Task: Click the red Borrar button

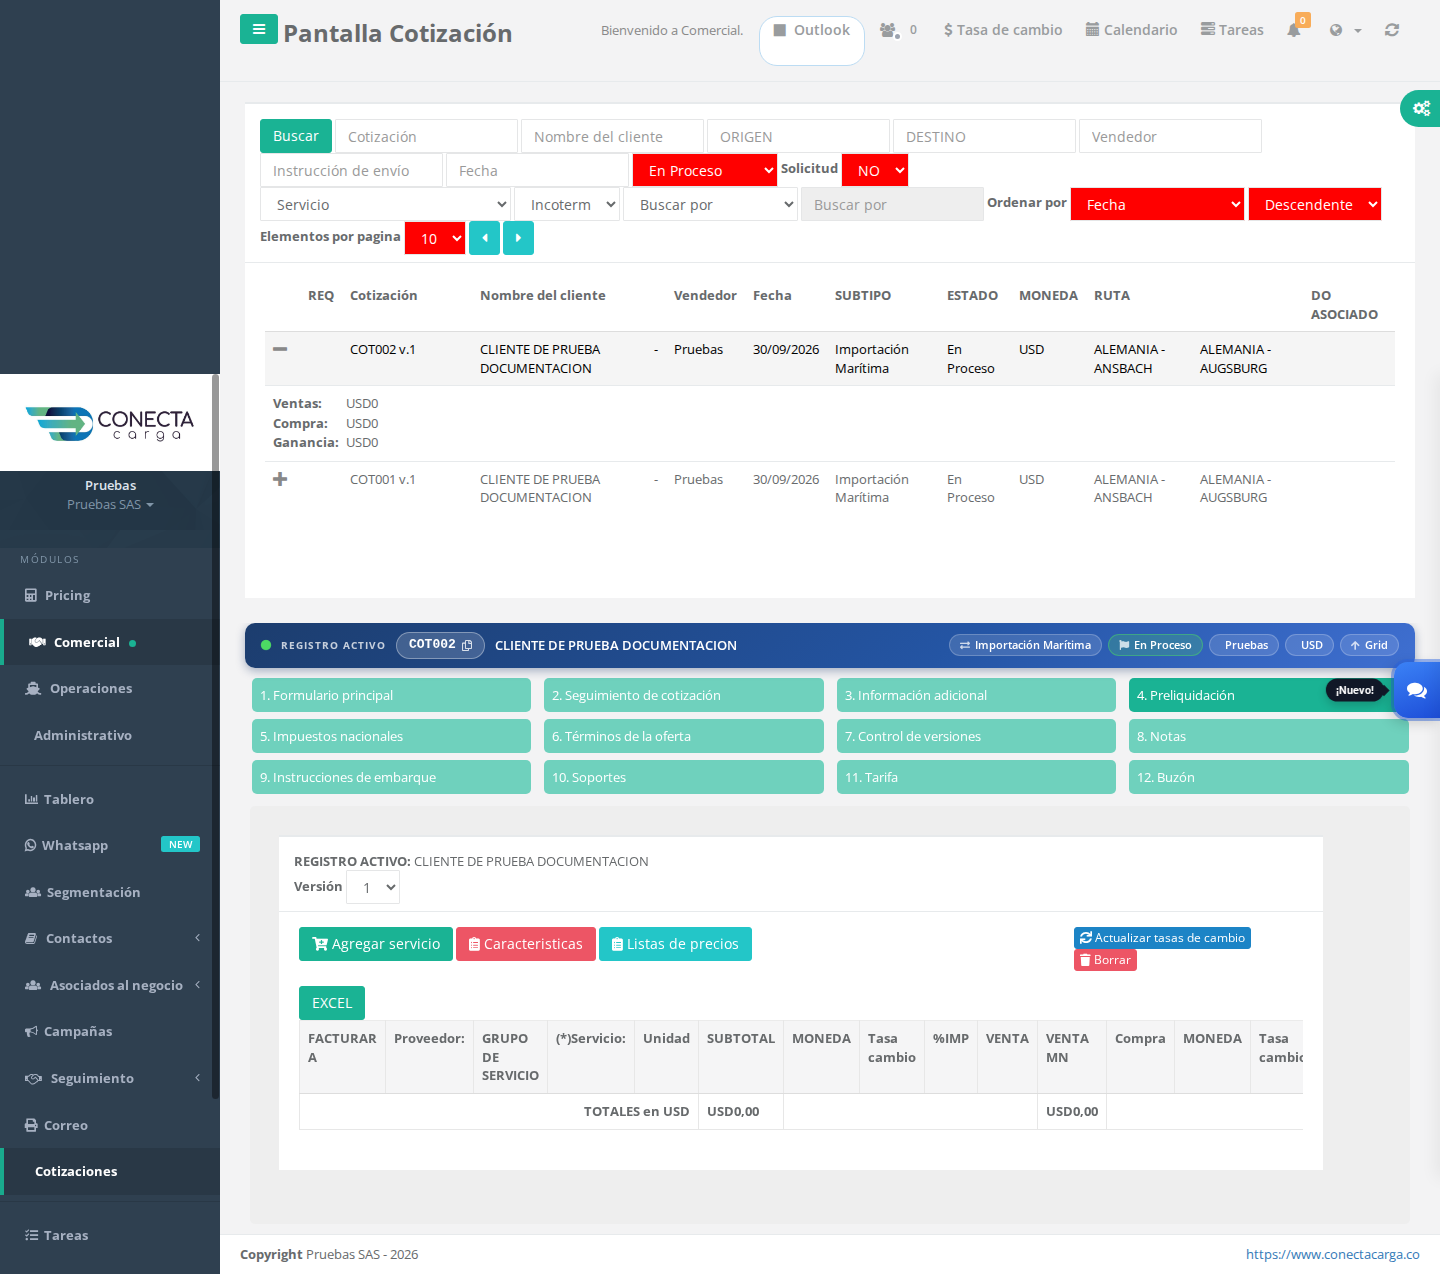Action: (1105, 960)
